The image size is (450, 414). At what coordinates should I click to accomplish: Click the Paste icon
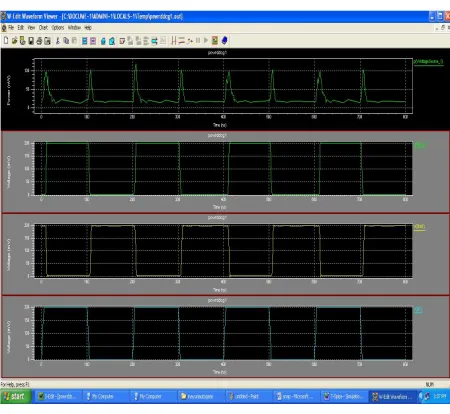tap(74, 41)
